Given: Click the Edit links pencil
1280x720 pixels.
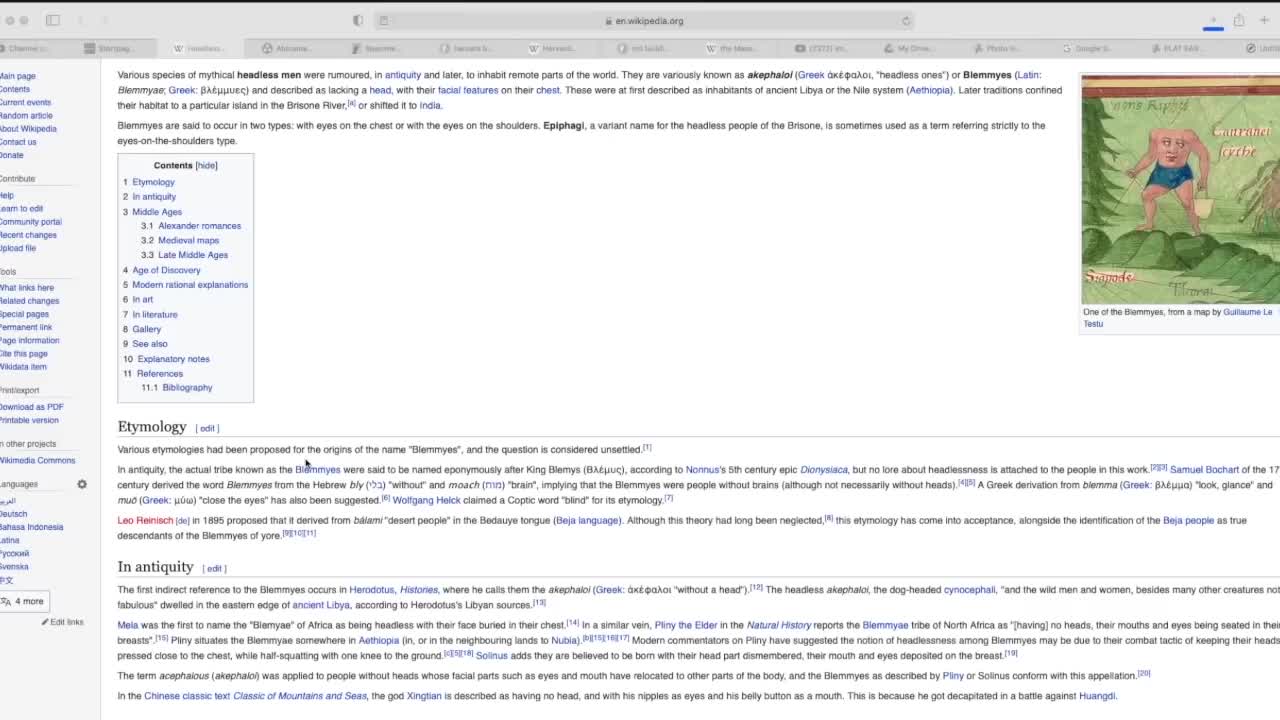Looking at the screenshot, I should (62, 622).
